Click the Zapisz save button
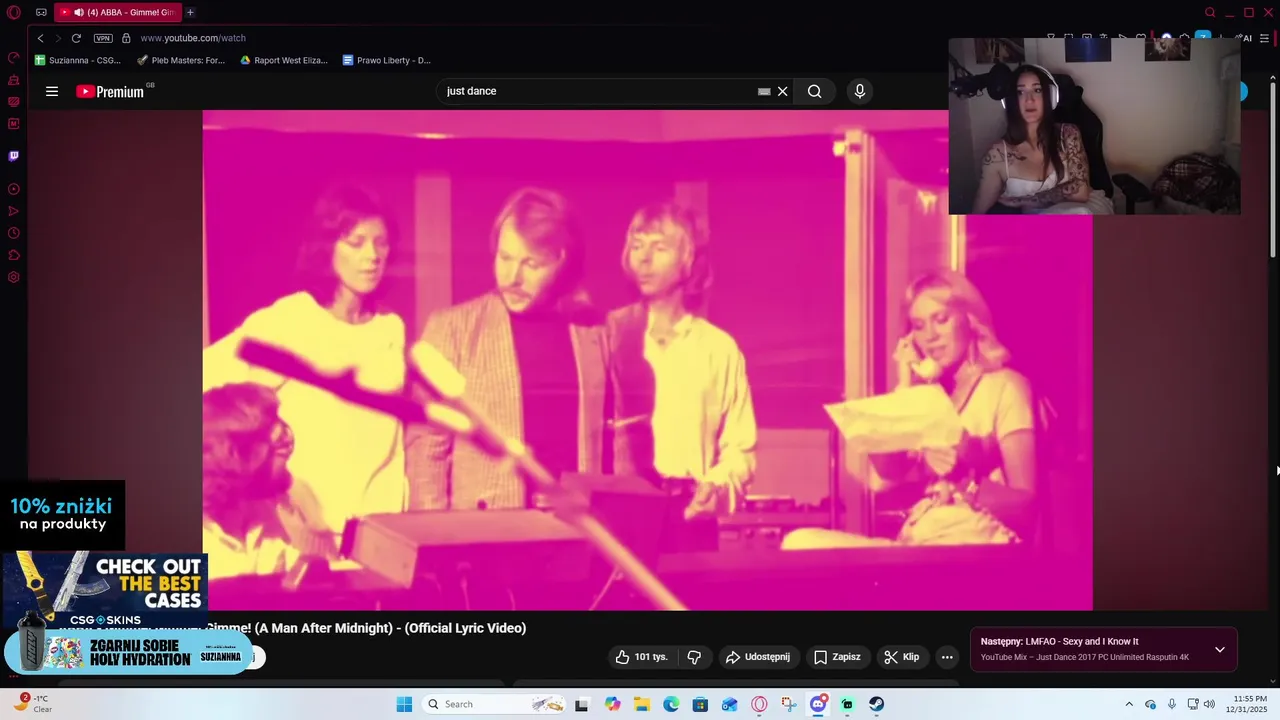Screen dimensions: 1280x720 (837, 657)
